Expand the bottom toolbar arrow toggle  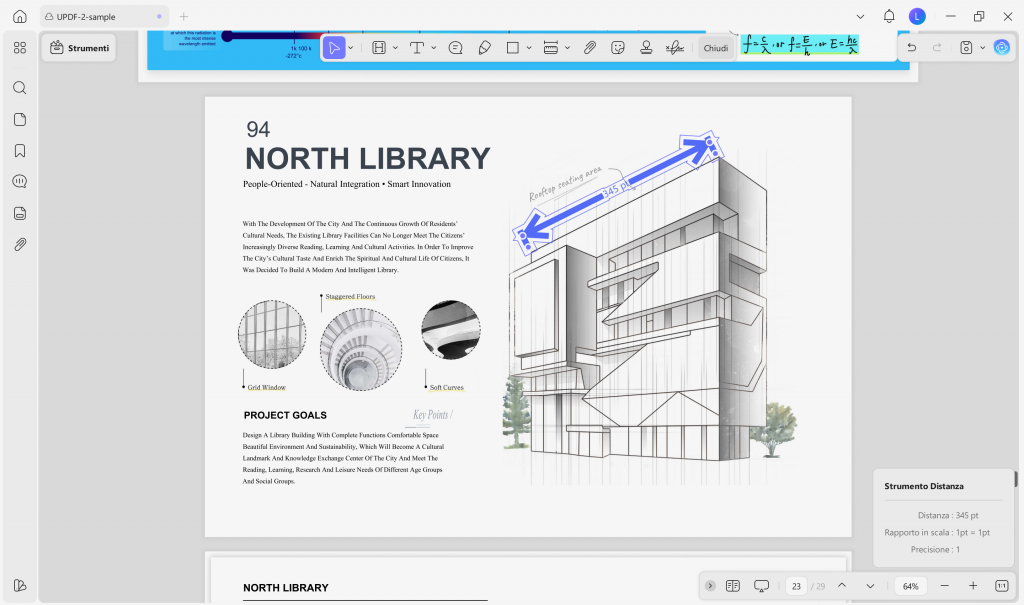(x=710, y=586)
